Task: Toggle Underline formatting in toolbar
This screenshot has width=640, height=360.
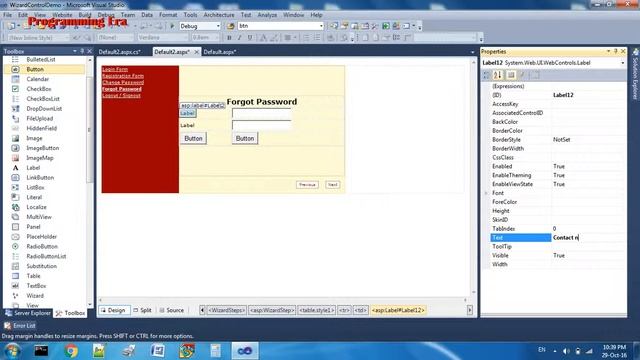Action: (250, 38)
